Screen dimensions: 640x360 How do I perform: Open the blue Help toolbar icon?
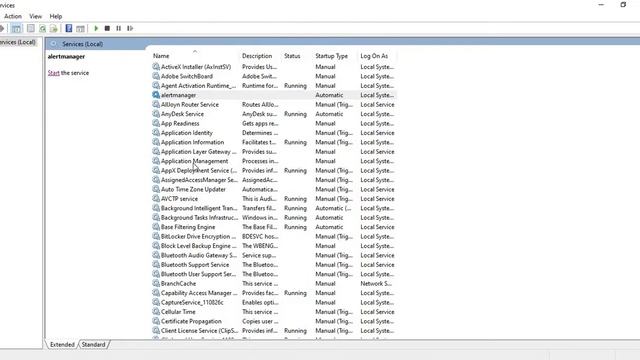pyautogui.click(x=69, y=28)
